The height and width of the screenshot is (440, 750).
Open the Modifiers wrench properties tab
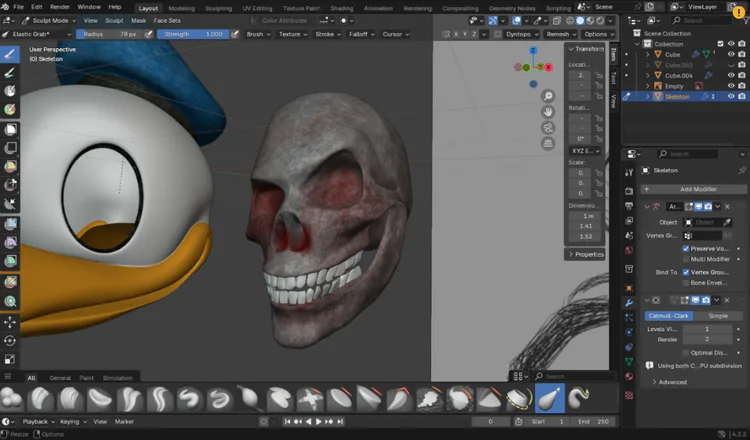pos(629,302)
